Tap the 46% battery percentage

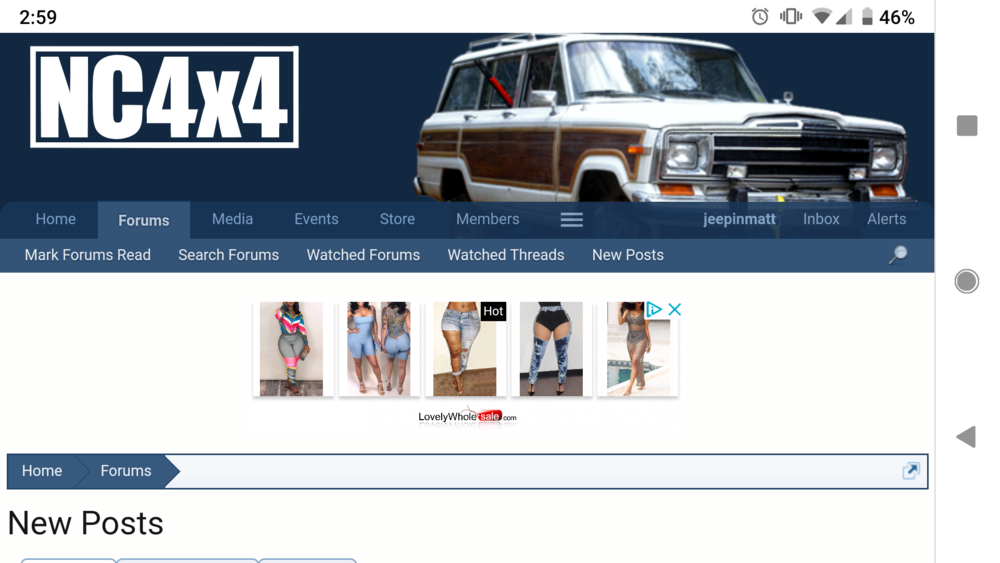click(897, 17)
